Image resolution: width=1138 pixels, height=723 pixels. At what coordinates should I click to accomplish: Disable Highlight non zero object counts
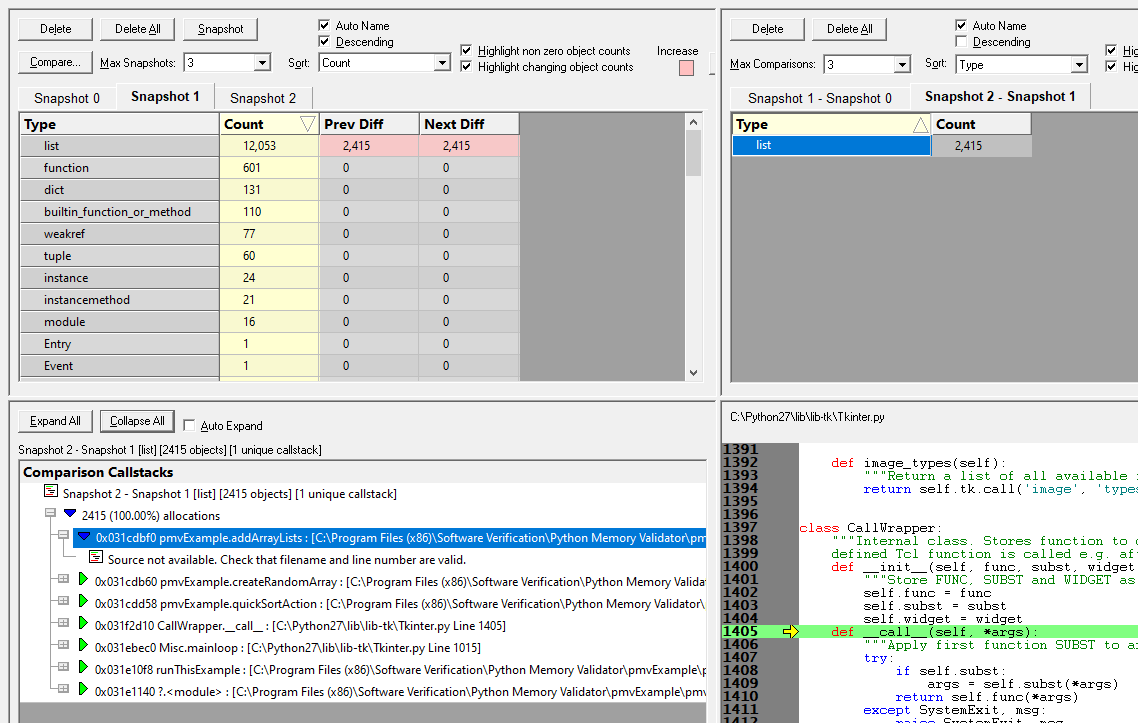pos(467,50)
